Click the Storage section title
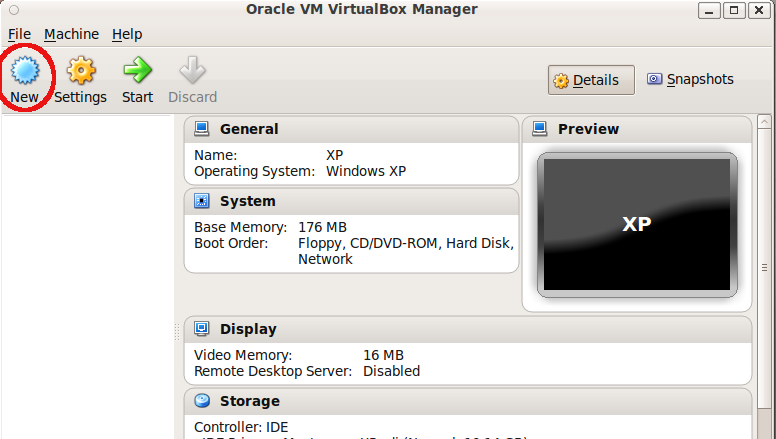 [249, 401]
